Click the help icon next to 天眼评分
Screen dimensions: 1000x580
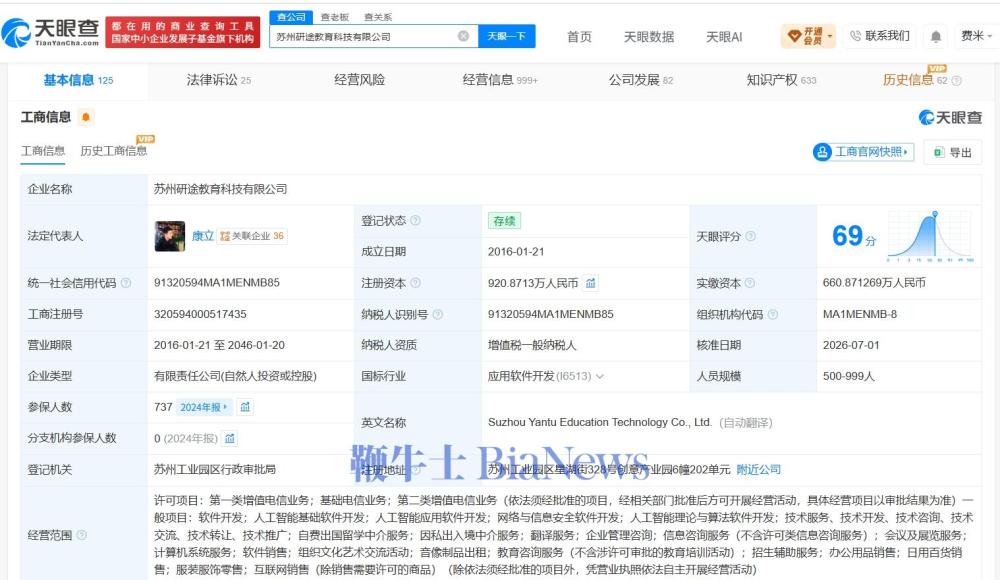(751, 236)
